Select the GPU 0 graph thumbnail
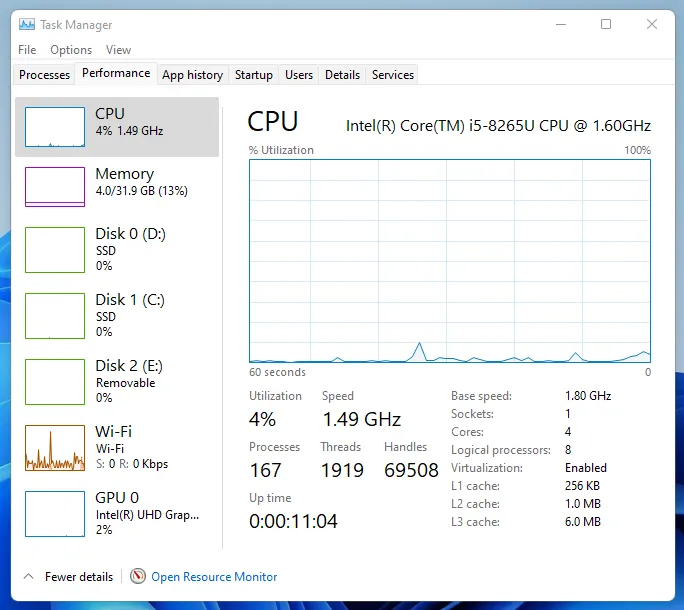This screenshot has width=684, height=610. [x=55, y=514]
